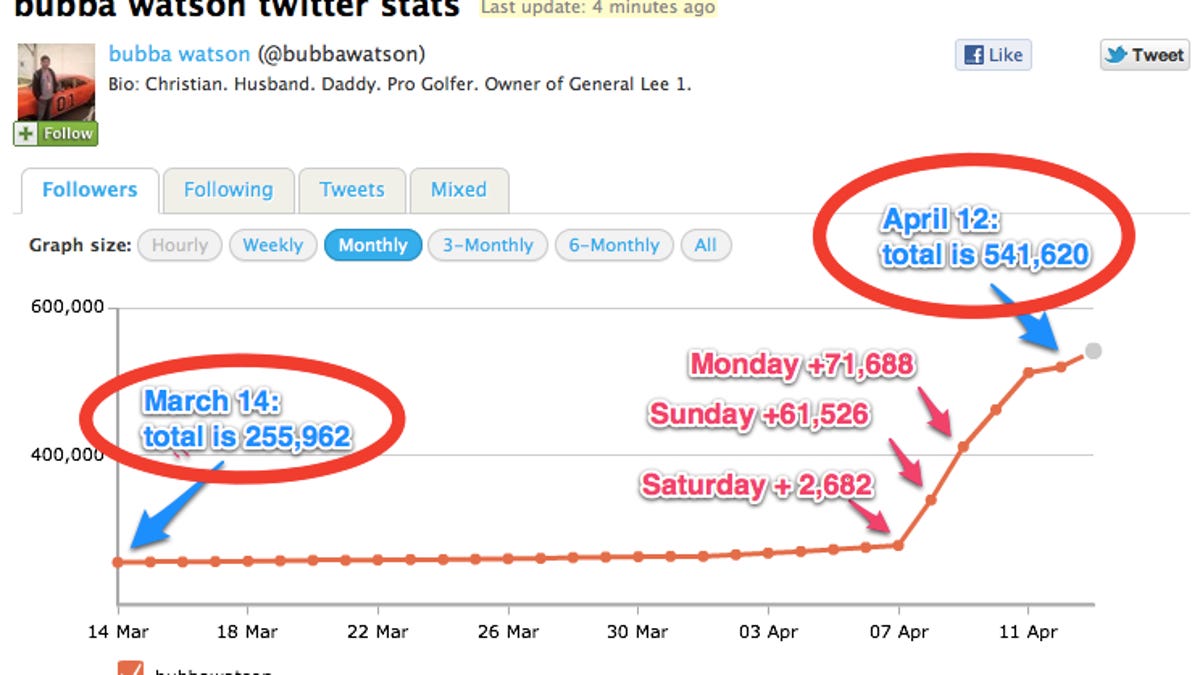Toggle the bubbawatson legend checkbox

coord(131,670)
